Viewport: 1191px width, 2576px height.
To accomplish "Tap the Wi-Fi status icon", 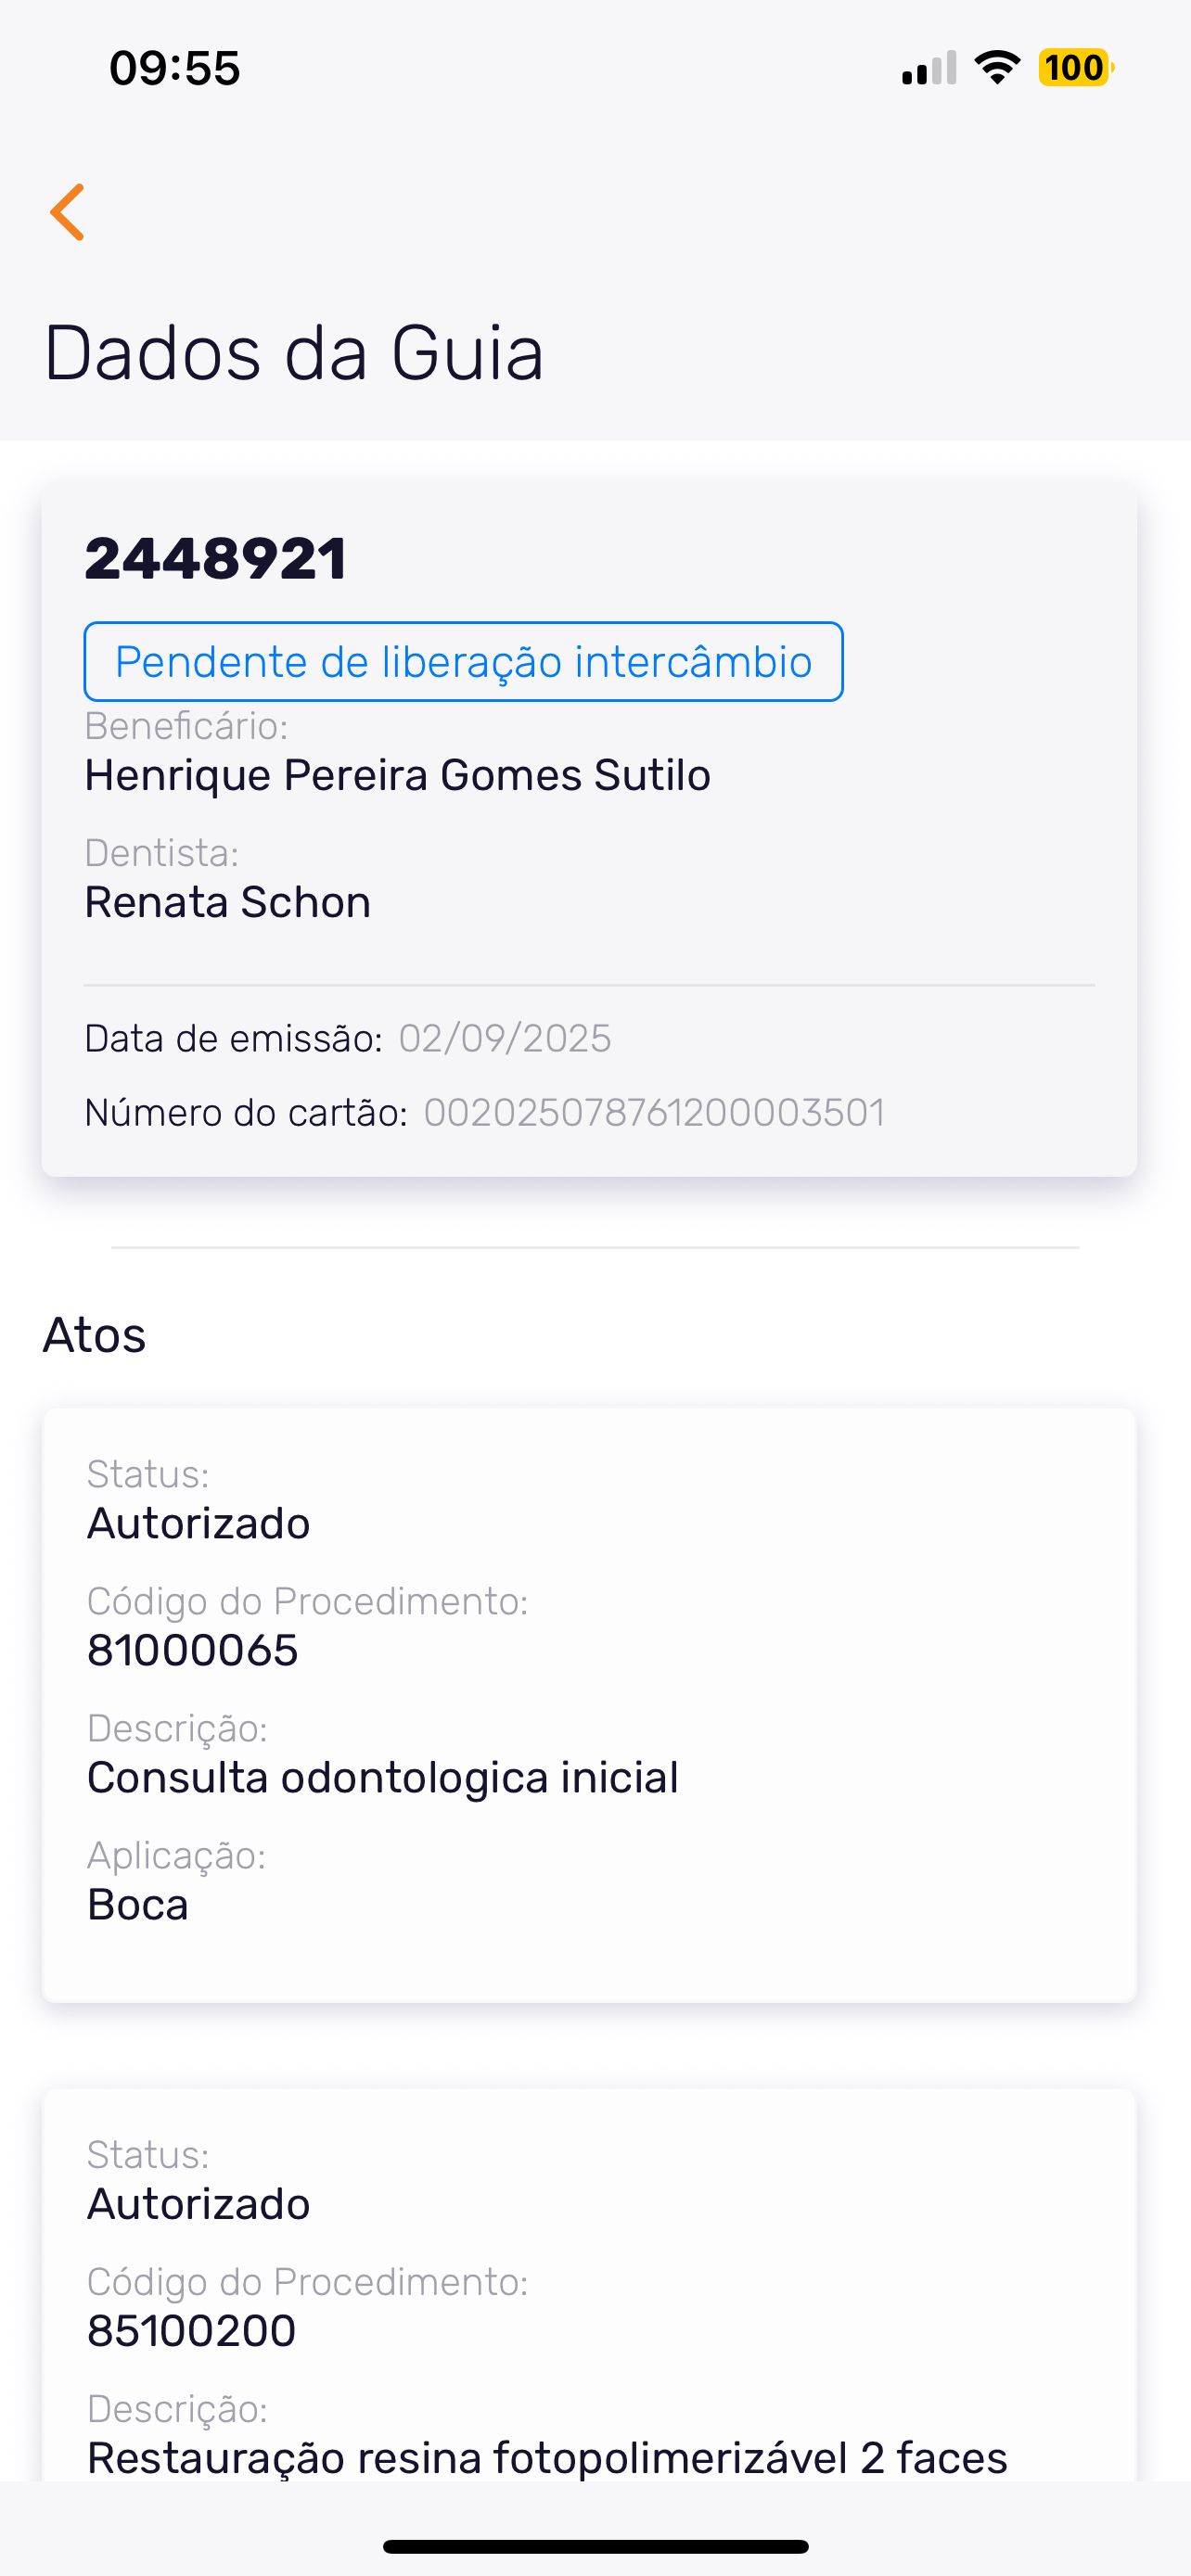I will coord(997,68).
